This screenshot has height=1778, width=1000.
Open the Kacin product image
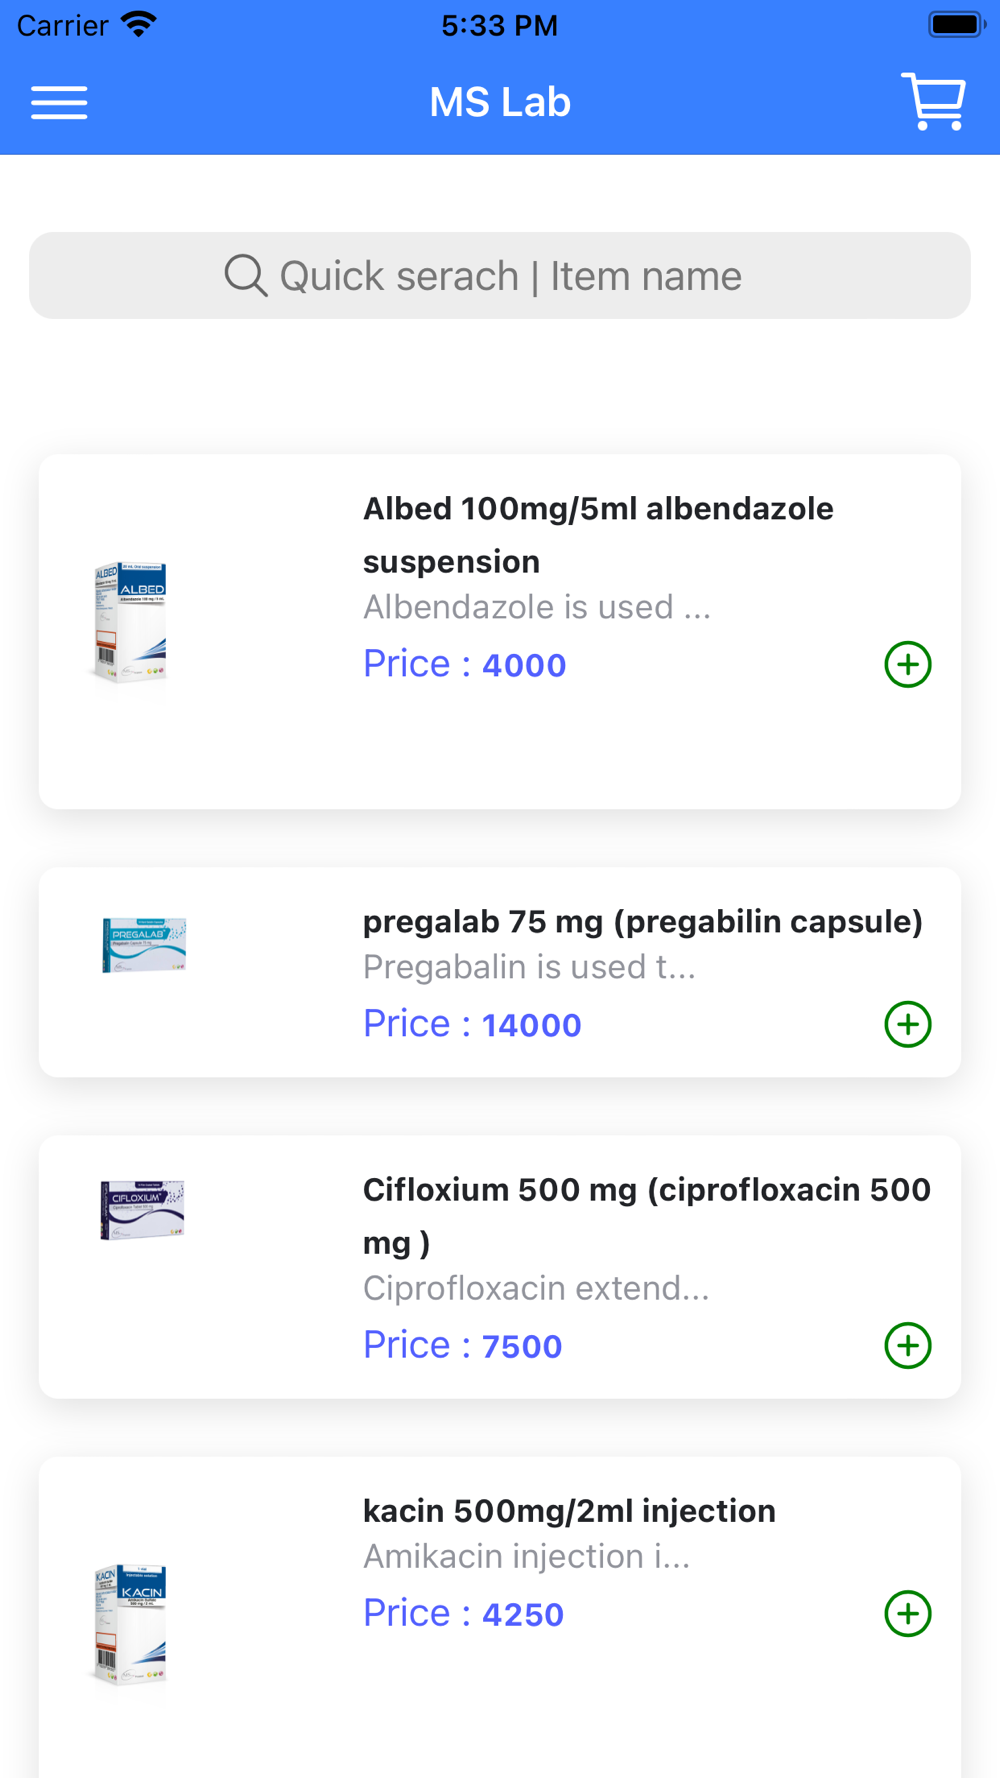tap(131, 1624)
